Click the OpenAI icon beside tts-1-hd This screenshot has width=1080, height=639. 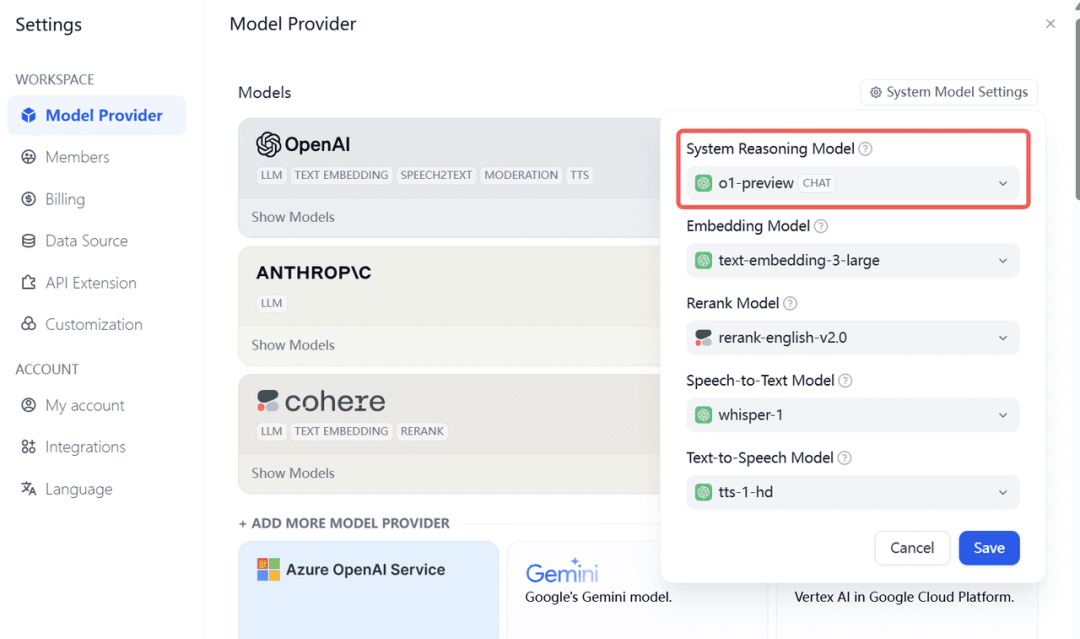pyautogui.click(x=703, y=492)
